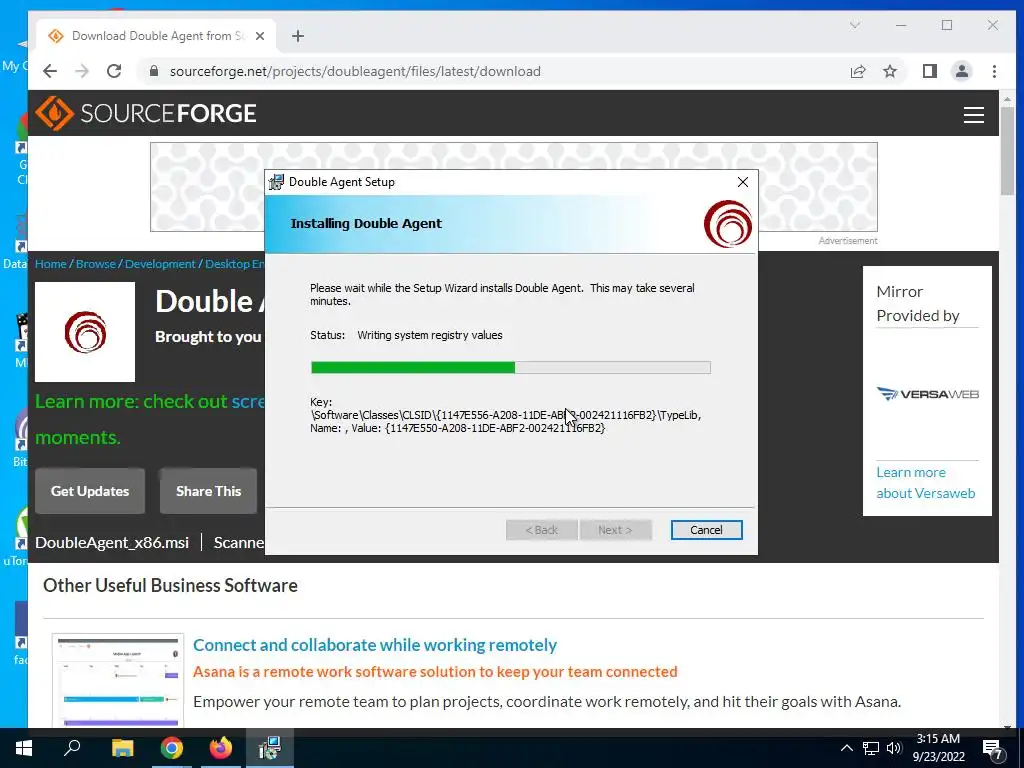Screen dimensions: 1024x768
Task: Click the Double Agent swirl logo in installer
Action: click(728, 224)
